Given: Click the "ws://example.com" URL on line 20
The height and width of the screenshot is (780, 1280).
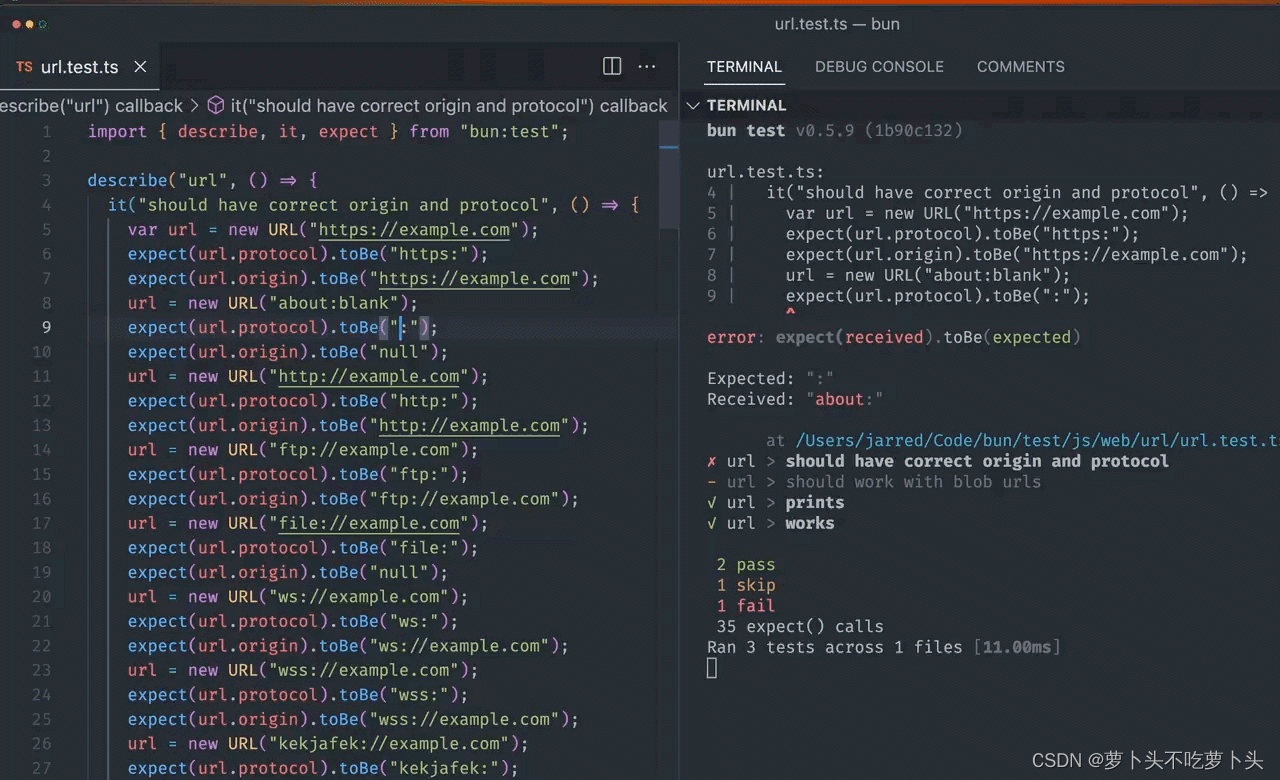Looking at the screenshot, I should pyautogui.click(x=359, y=597).
